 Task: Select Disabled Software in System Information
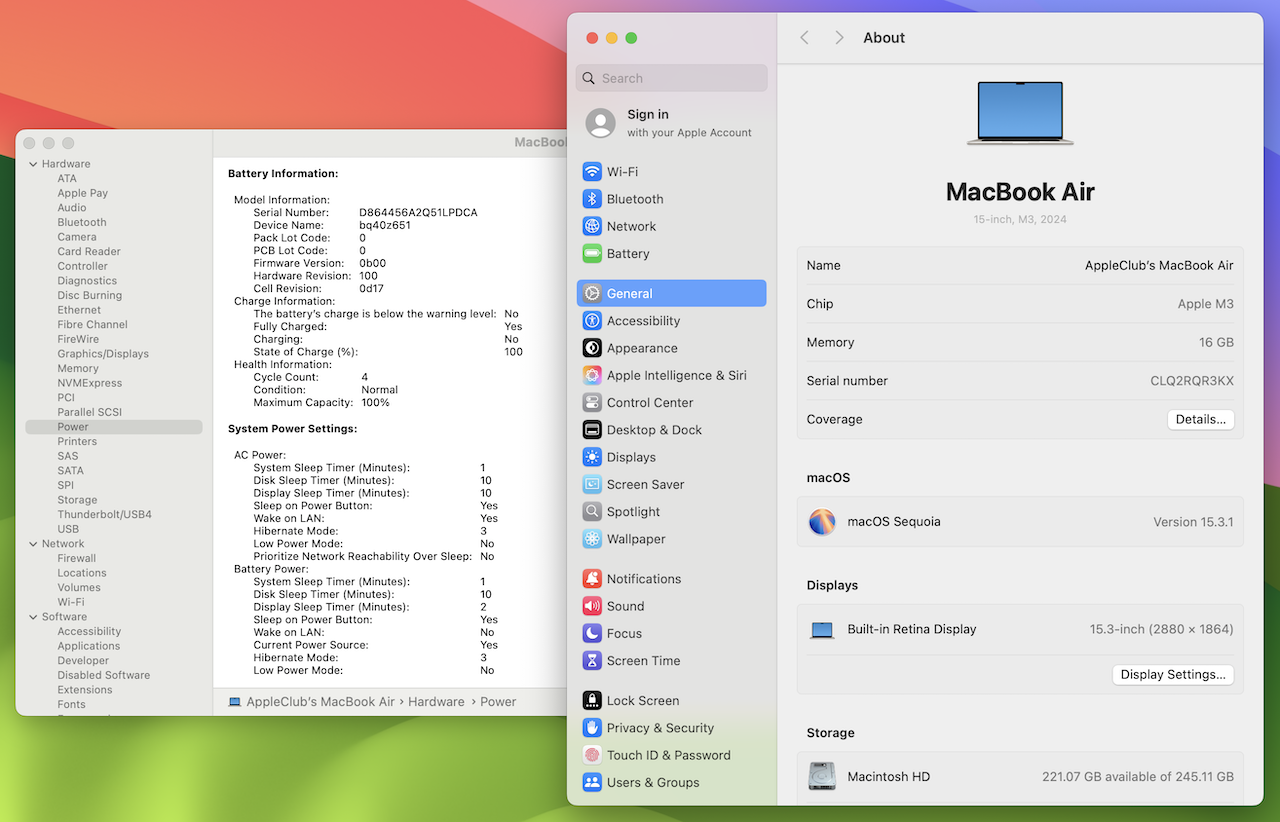[x=104, y=675]
